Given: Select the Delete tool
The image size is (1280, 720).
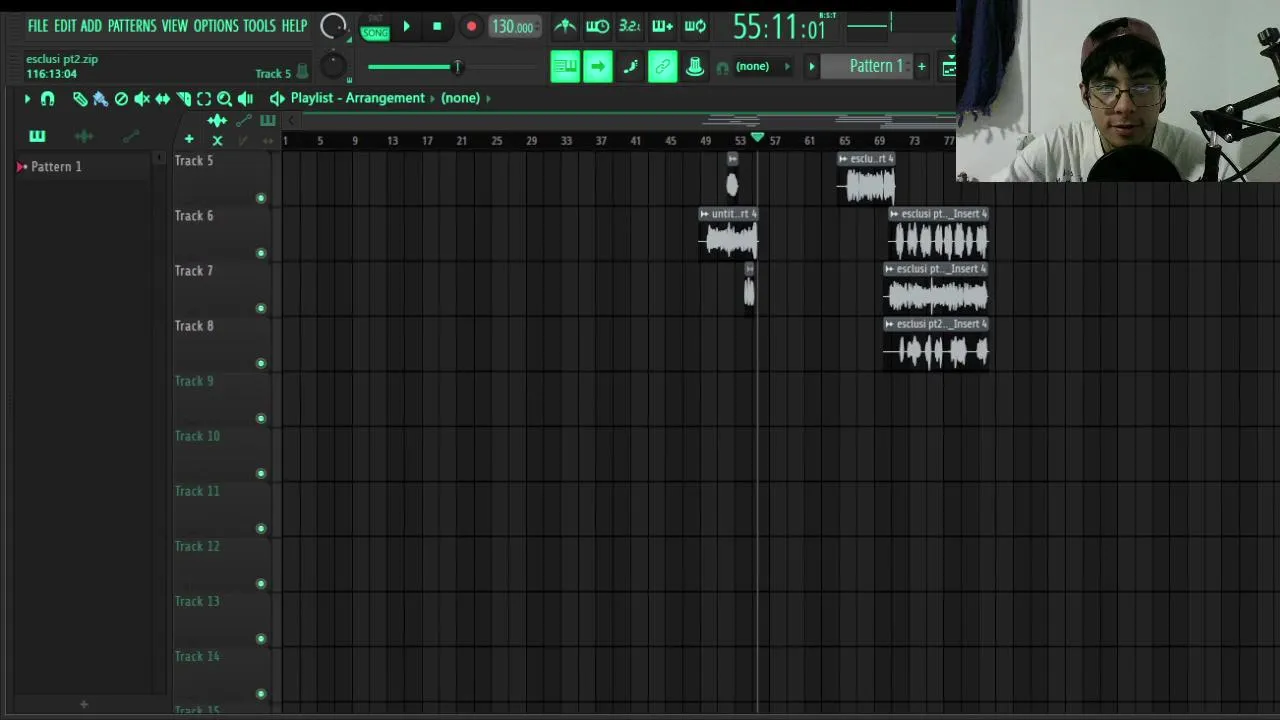Looking at the screenshot, I should (121, 98).
